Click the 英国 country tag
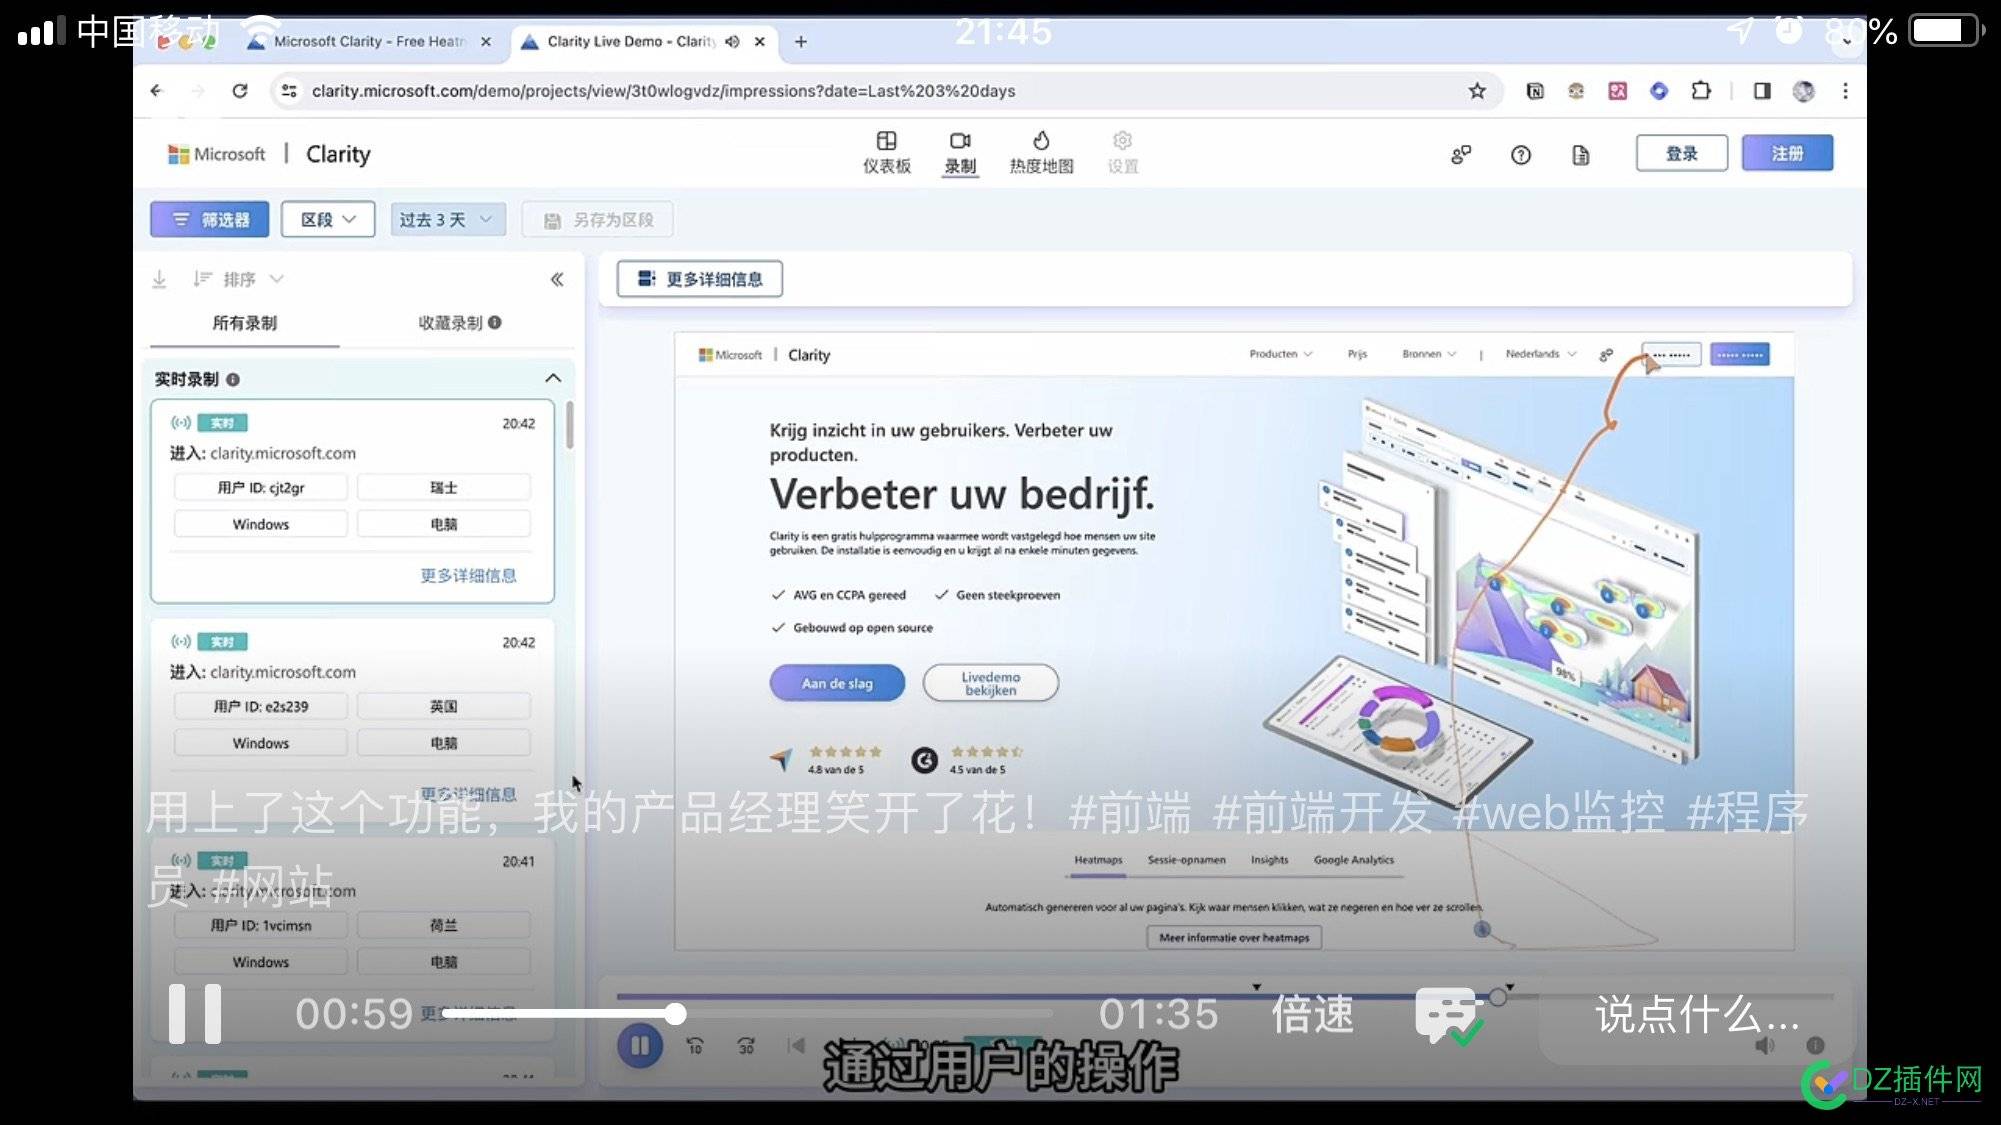This screenshot has width=2001, height=1125. pyautogui.click(x=443, y=706)
